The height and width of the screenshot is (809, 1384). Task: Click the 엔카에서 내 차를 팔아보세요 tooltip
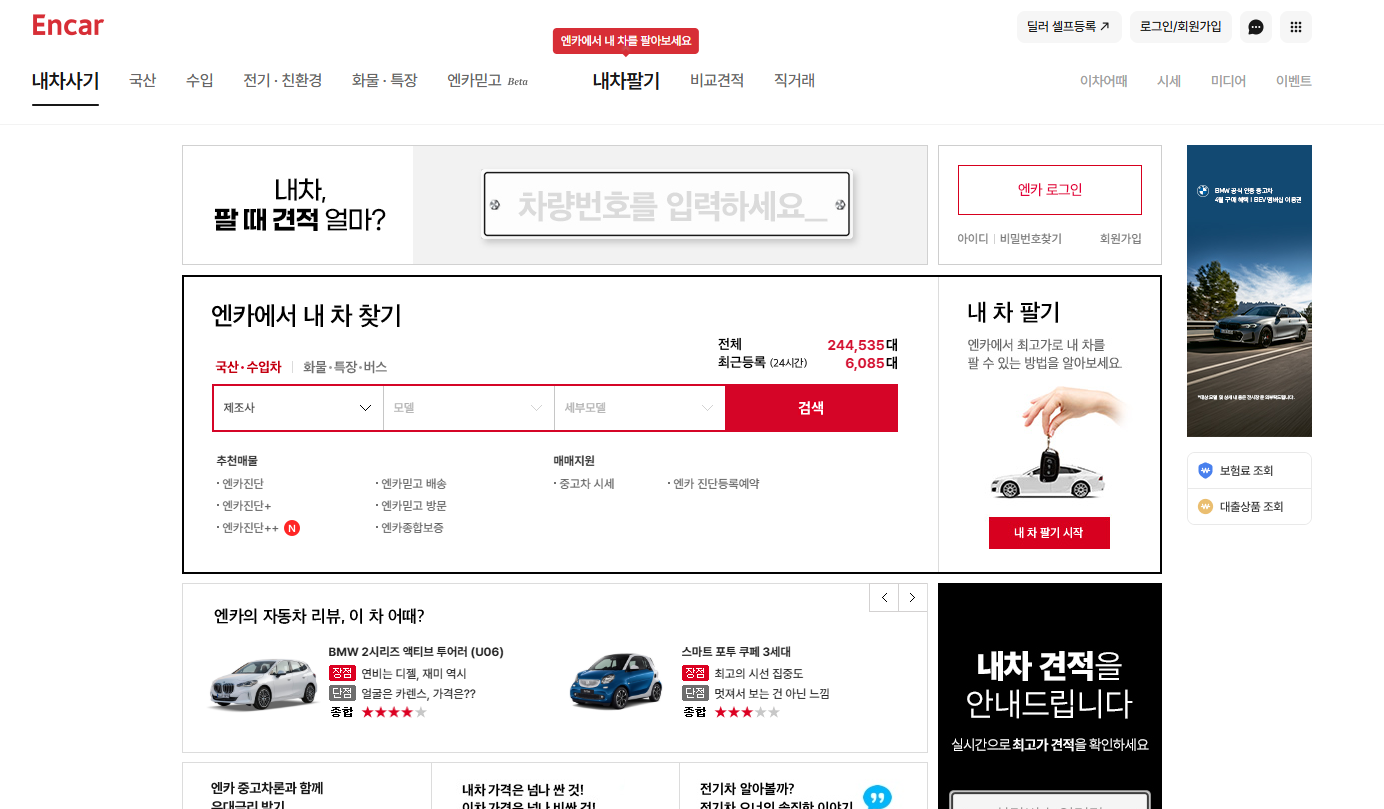(x=626, y=41)
